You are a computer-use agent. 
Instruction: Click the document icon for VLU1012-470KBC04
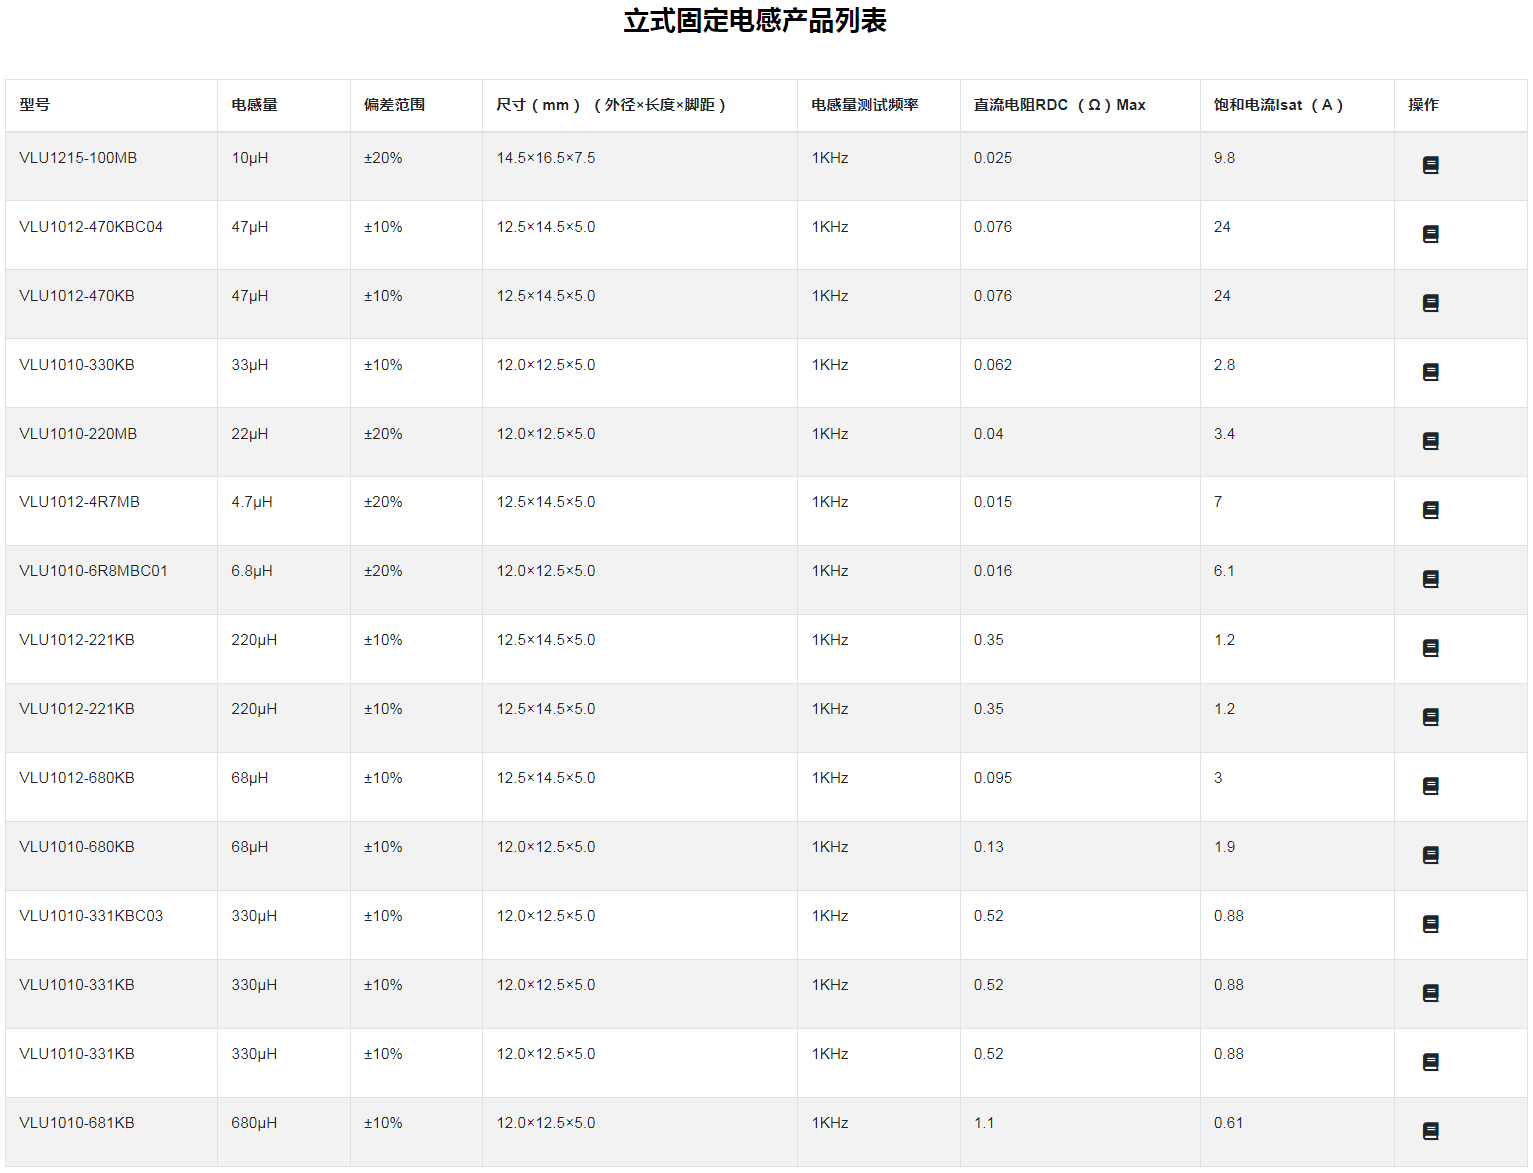click(1430, 234)
